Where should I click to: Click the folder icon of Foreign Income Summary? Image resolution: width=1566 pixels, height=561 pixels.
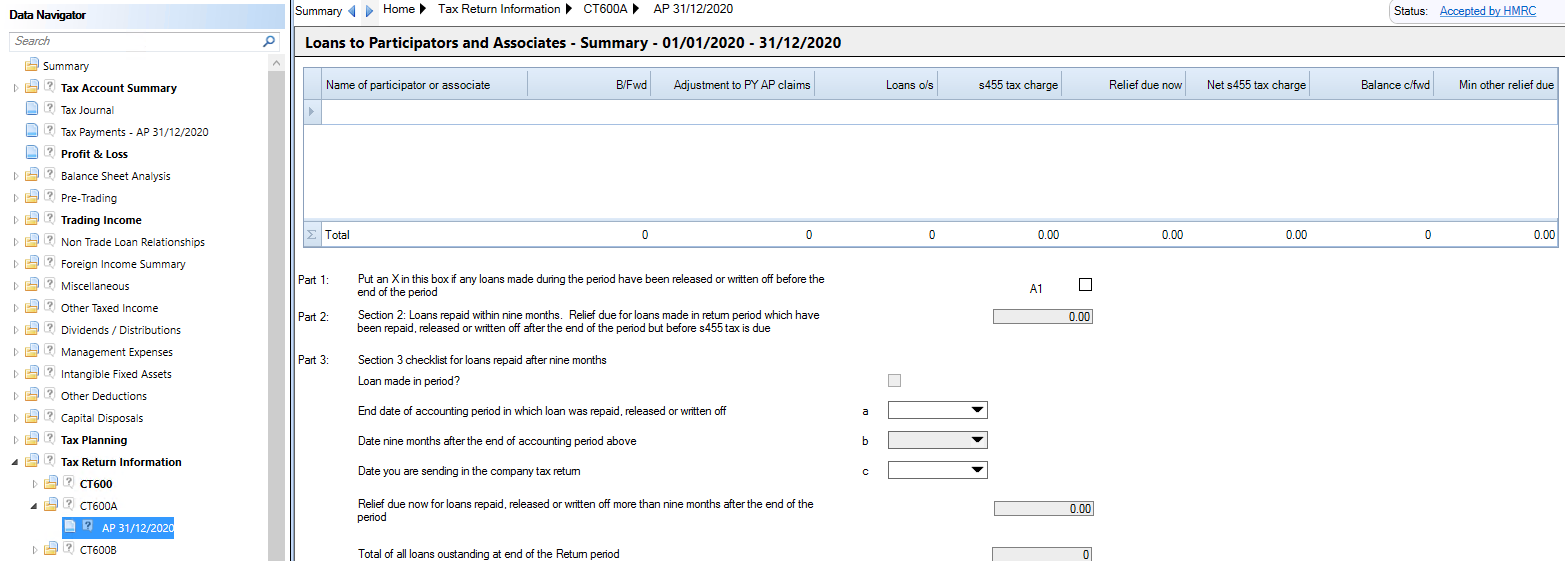coord(32,264)
